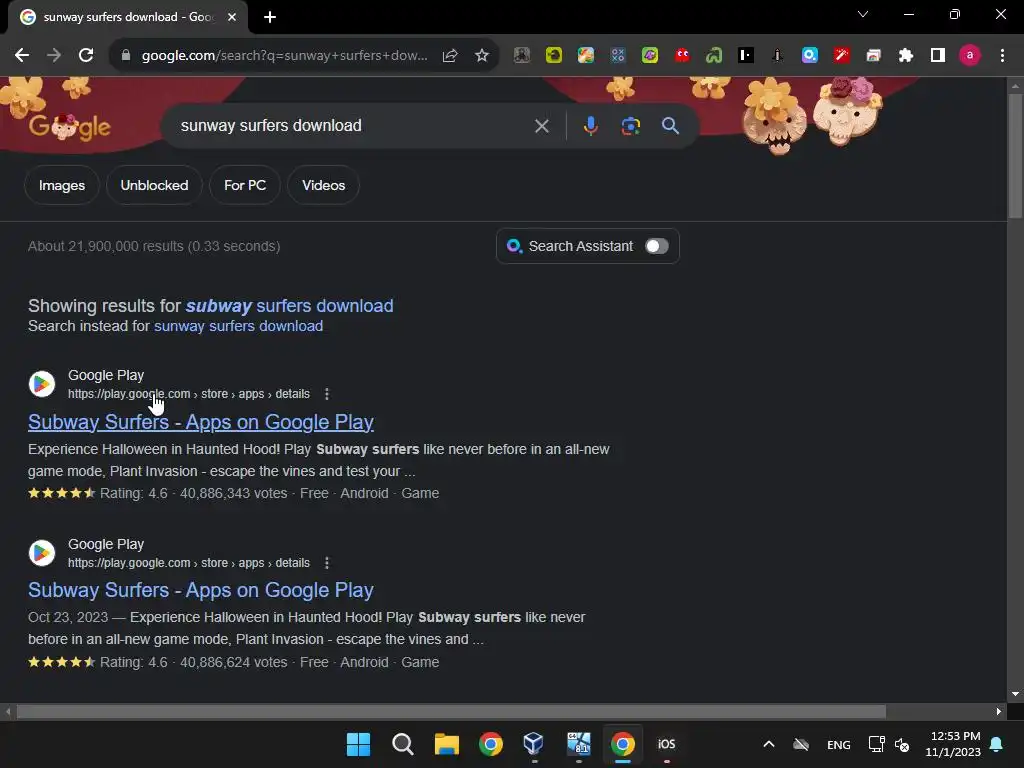Open Chrome's three-dot menu
This screenshot has height=768, width=1024.
(x=1002, y=56)
